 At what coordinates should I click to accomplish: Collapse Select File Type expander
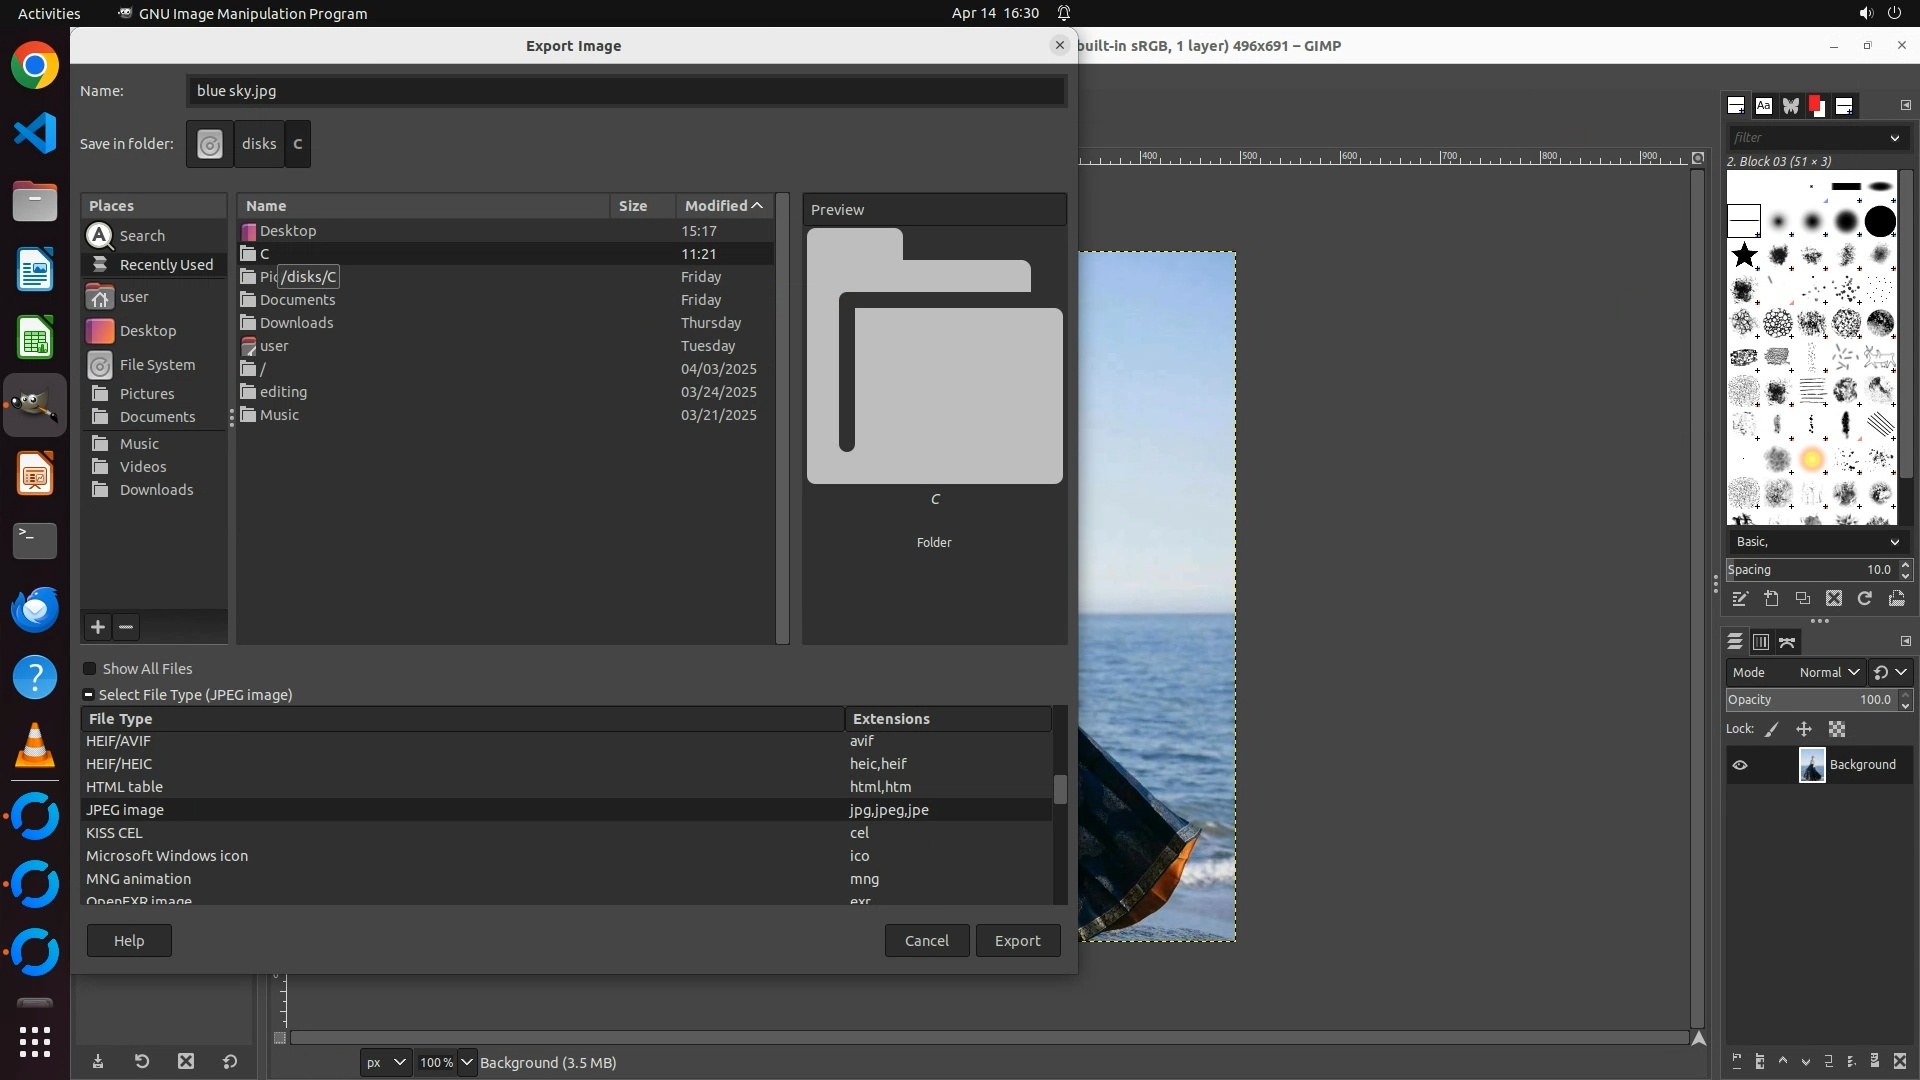click(x=89, y=695)
